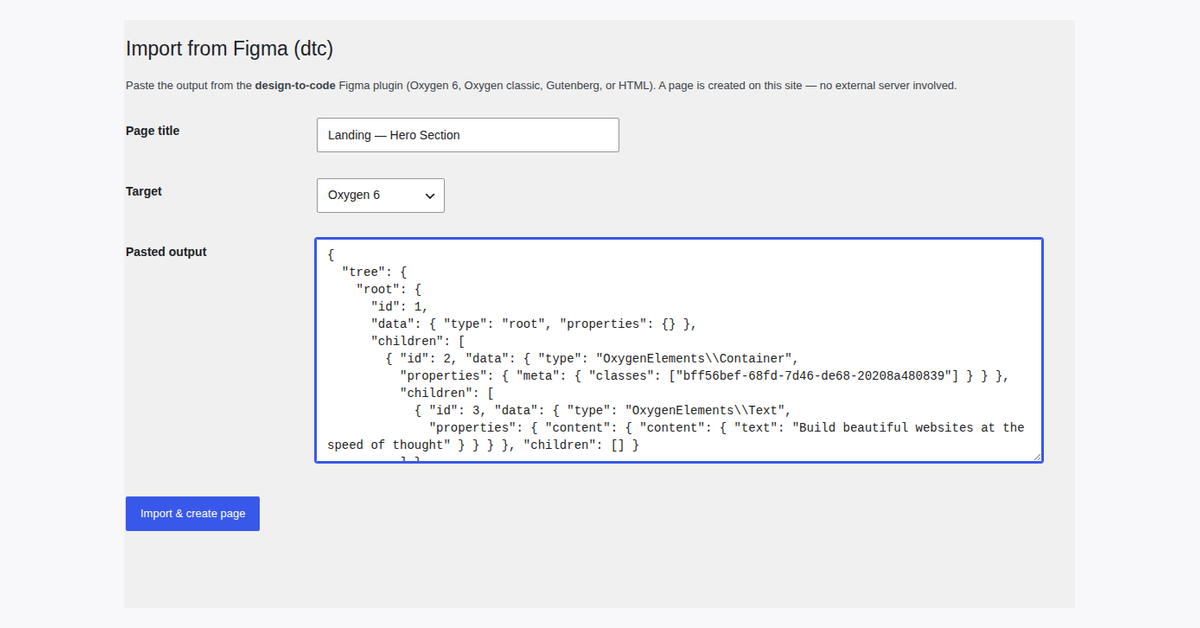This screenshot has width=1200, height=628.
Task: Click the bold 'design-to-code' text
Action: [x=295, y=86]
